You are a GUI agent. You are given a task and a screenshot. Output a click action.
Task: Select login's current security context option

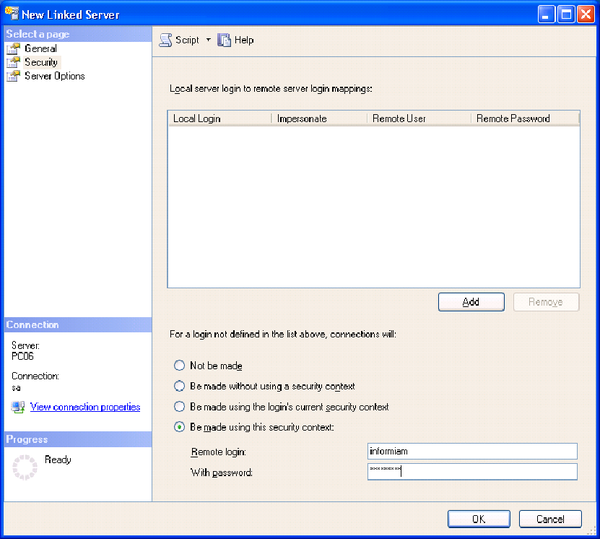pyautogui.click(x=180, y=407)
